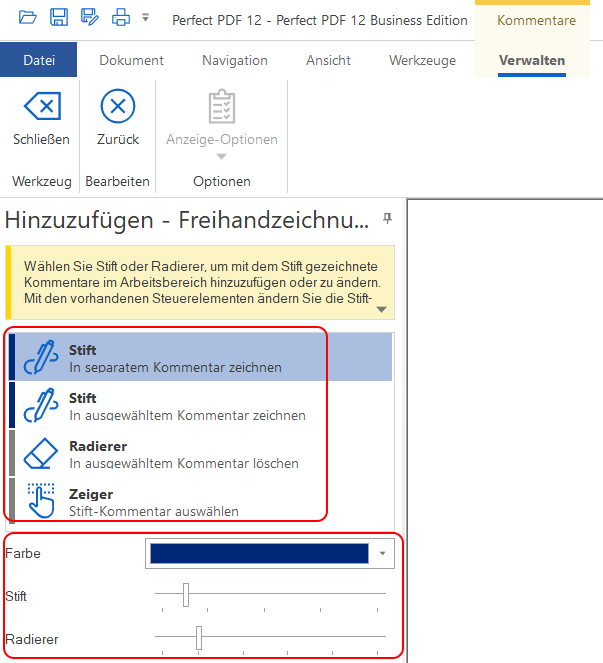Click the yellow hint text about Stift oder Radierer
The image size is (603, 663).
[x=202, y=282]
